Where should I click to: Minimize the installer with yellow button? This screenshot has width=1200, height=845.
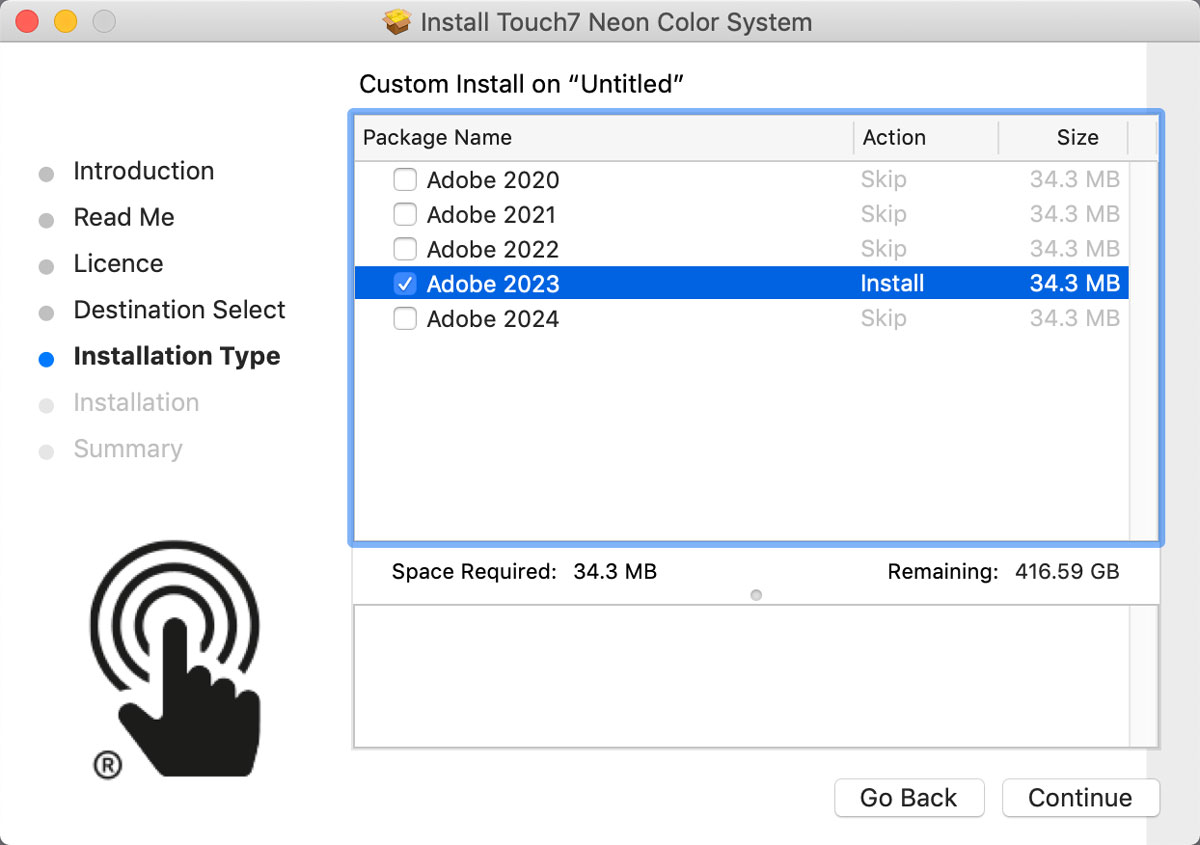[x=65, y=21]
